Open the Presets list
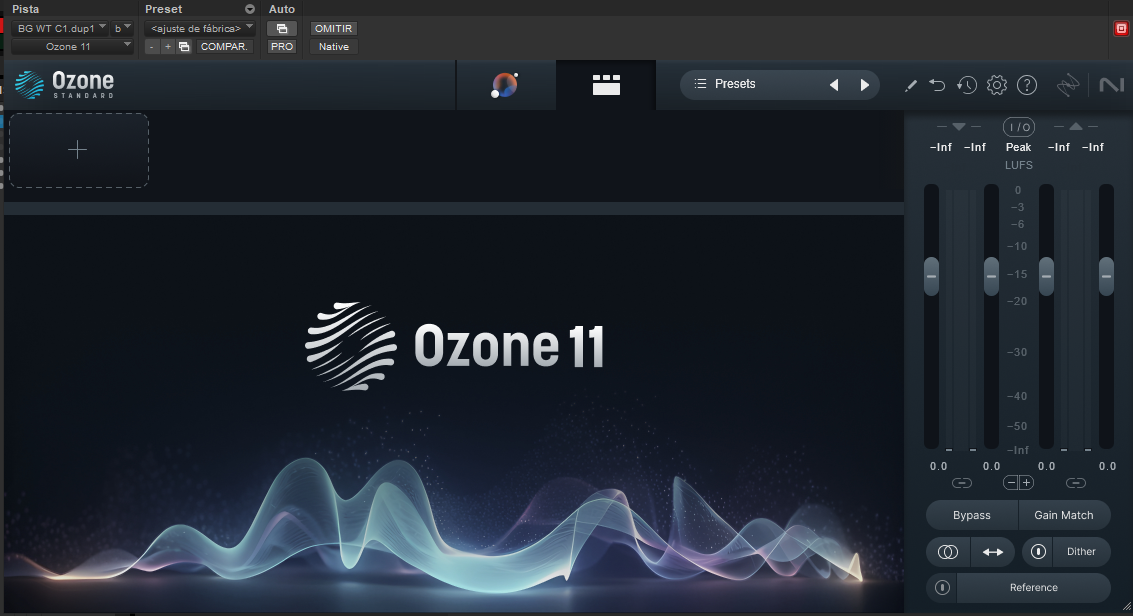The width and height of the screenshot is (1133, 616). pyautogui.click(x=736, y=84)
